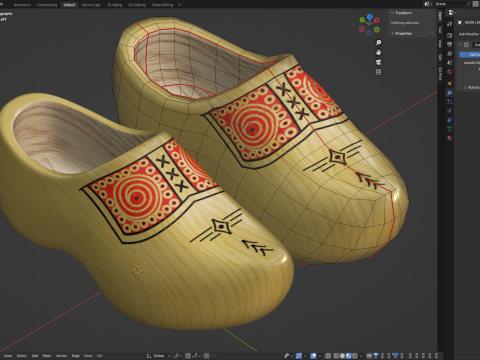This screenshot has width=480, height=360.
Task: Open the Tool properties tab icon
Action: click(x=450, y=24)
